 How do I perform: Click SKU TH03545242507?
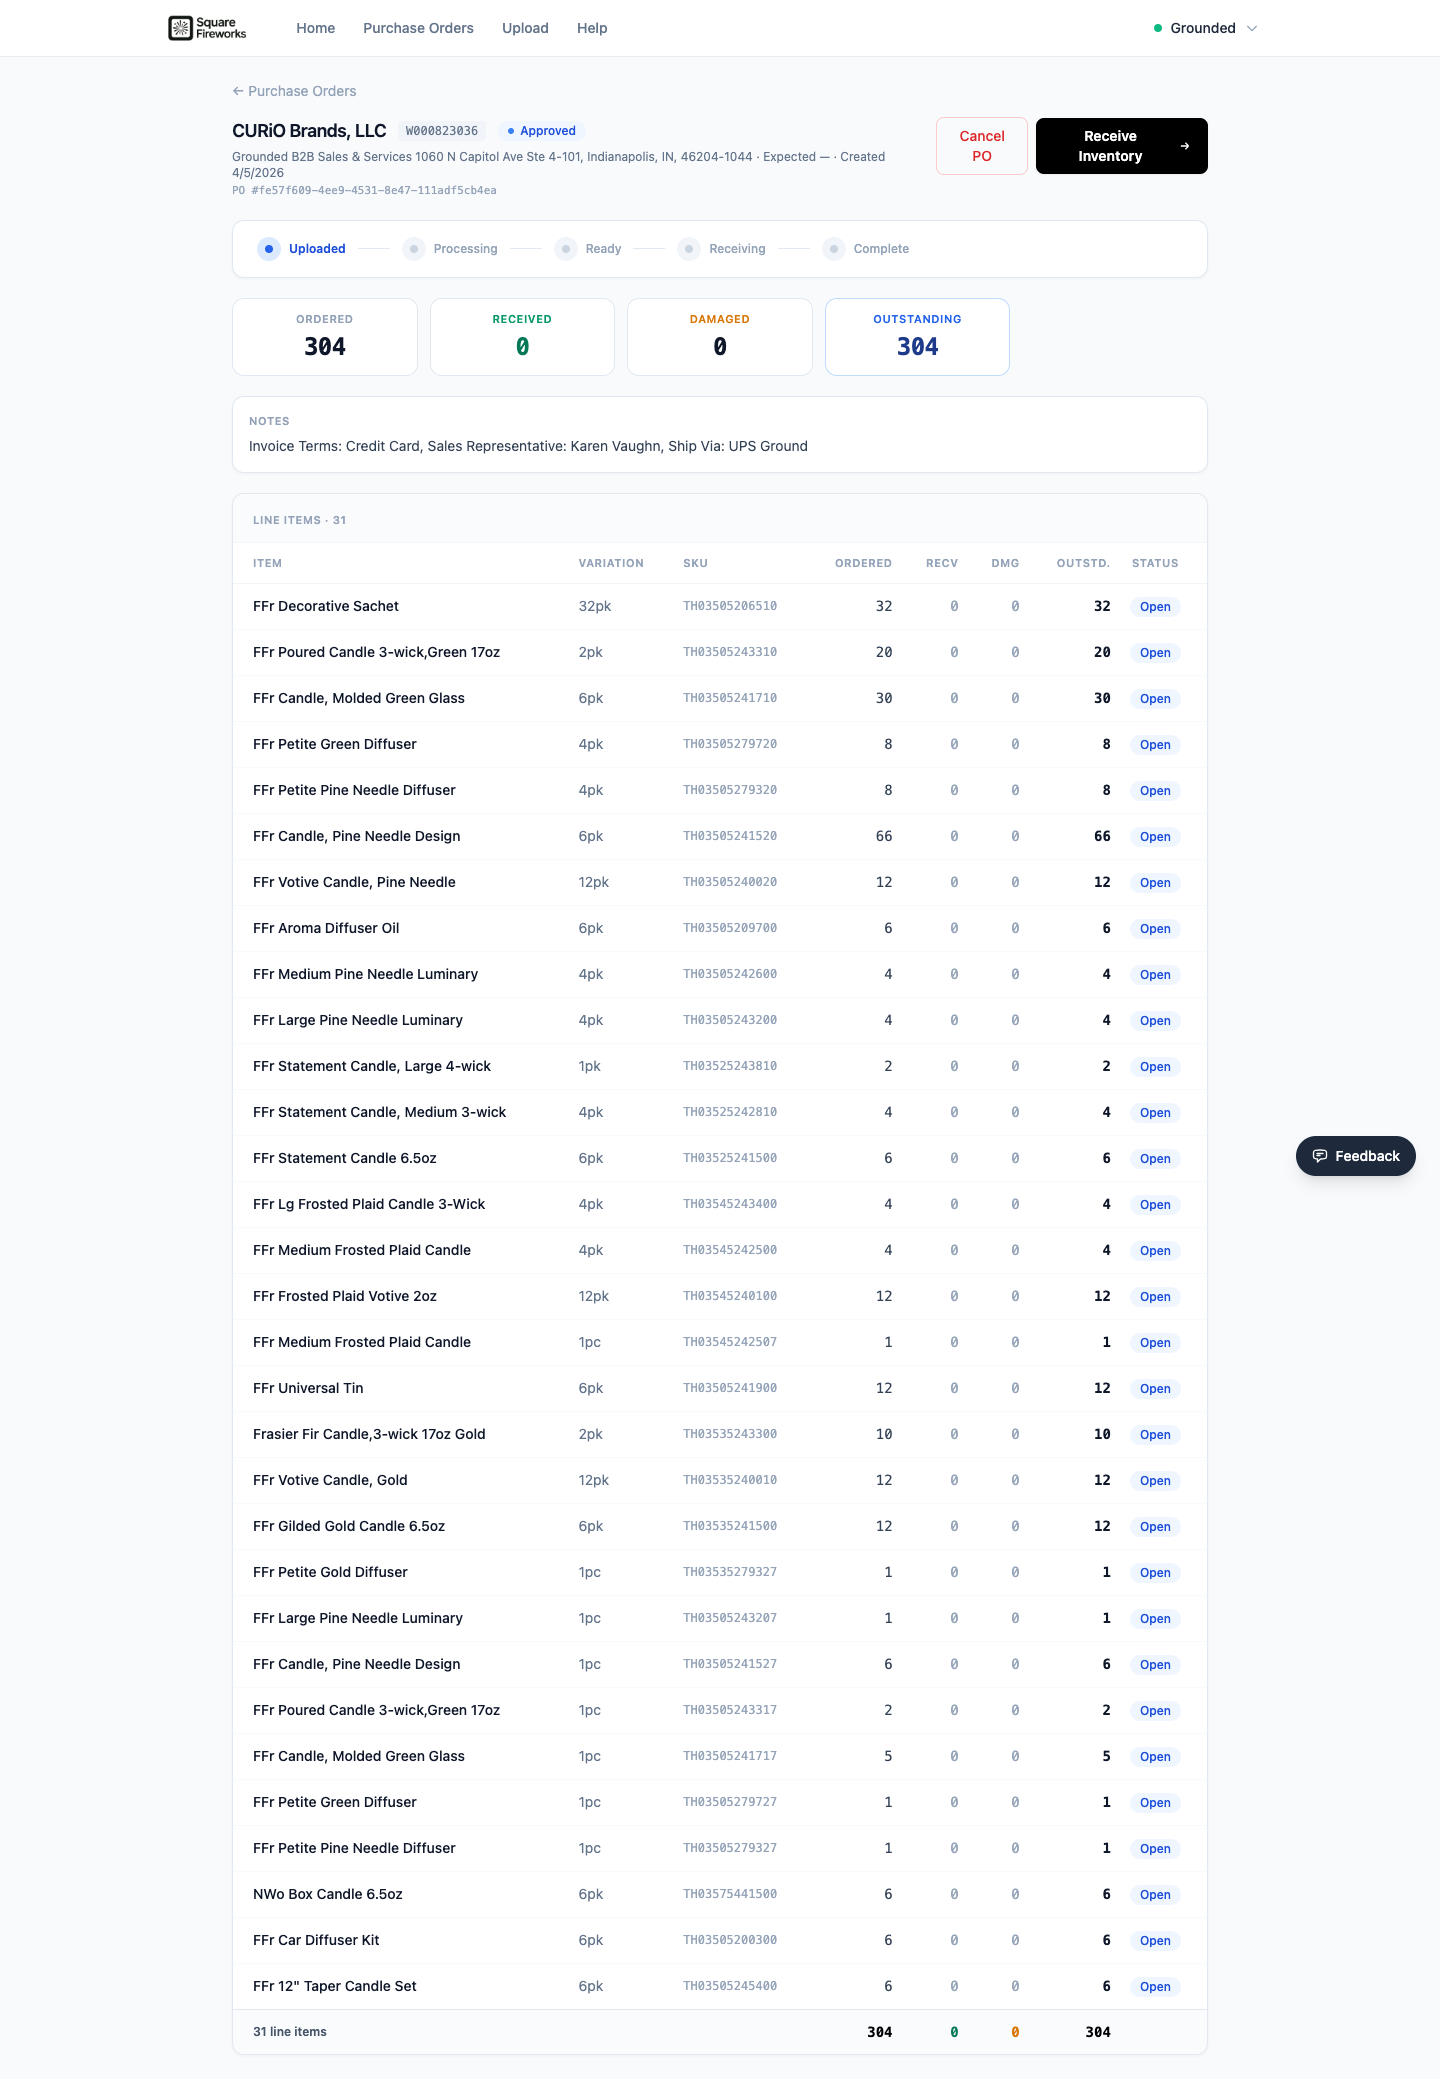pyautogui.click(x=730, y=1343)
